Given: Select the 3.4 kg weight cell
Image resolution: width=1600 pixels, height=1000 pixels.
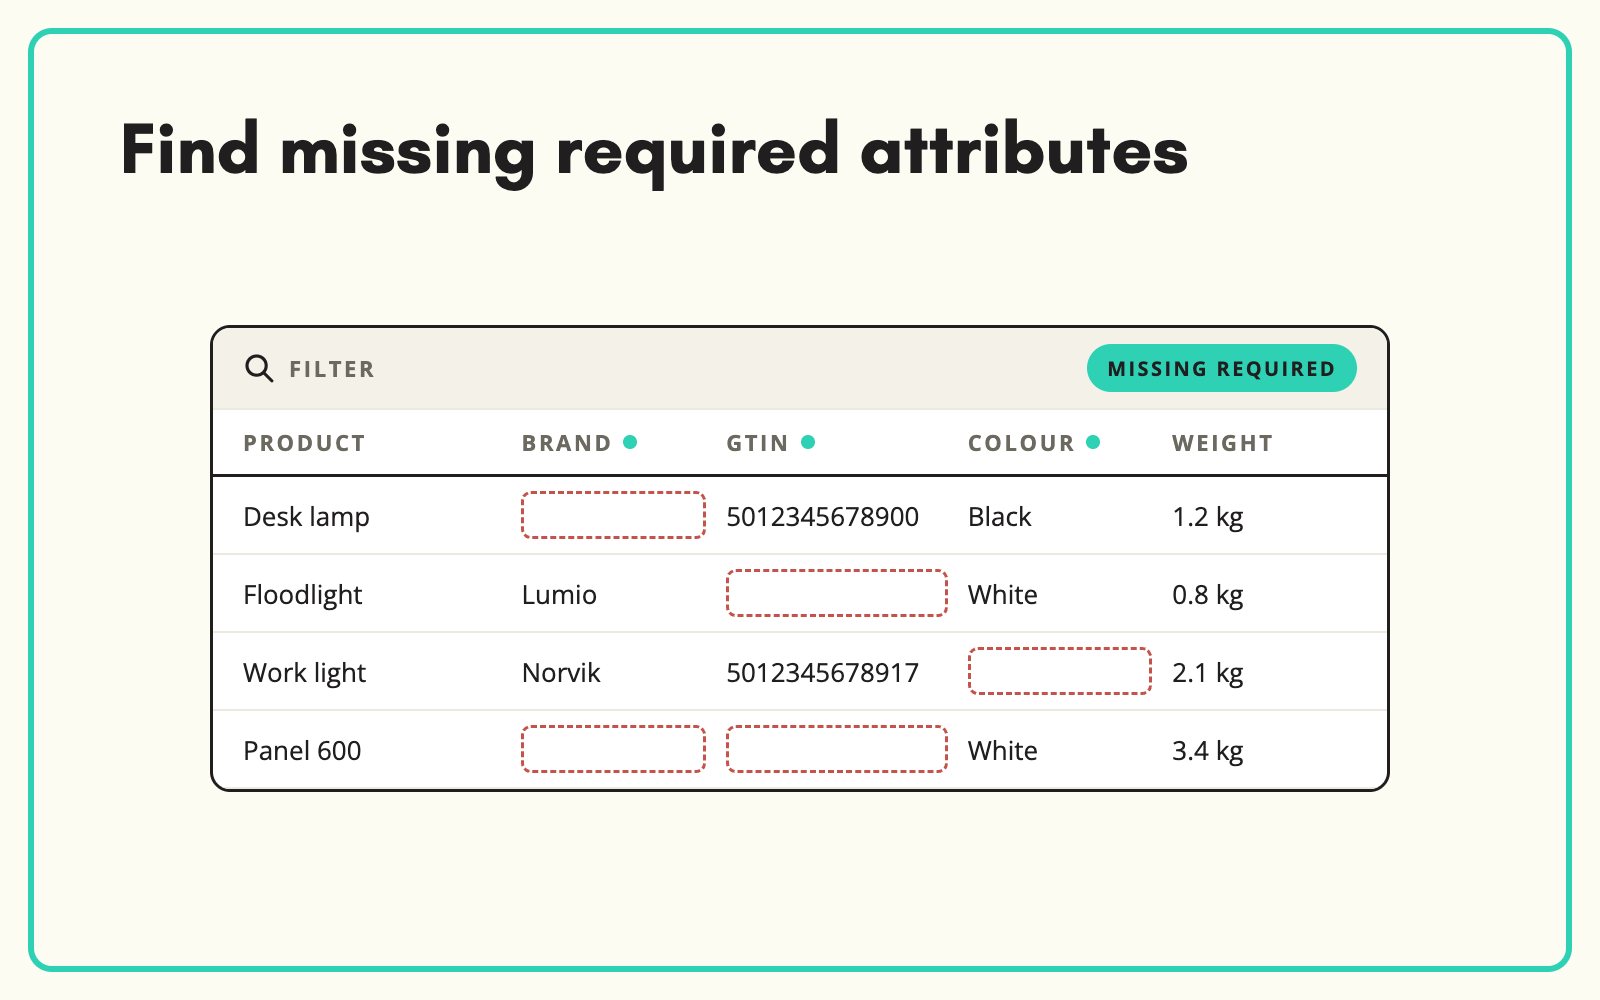Looking at the screenshot, I should pyautogui.click(x=1207, y=751).
